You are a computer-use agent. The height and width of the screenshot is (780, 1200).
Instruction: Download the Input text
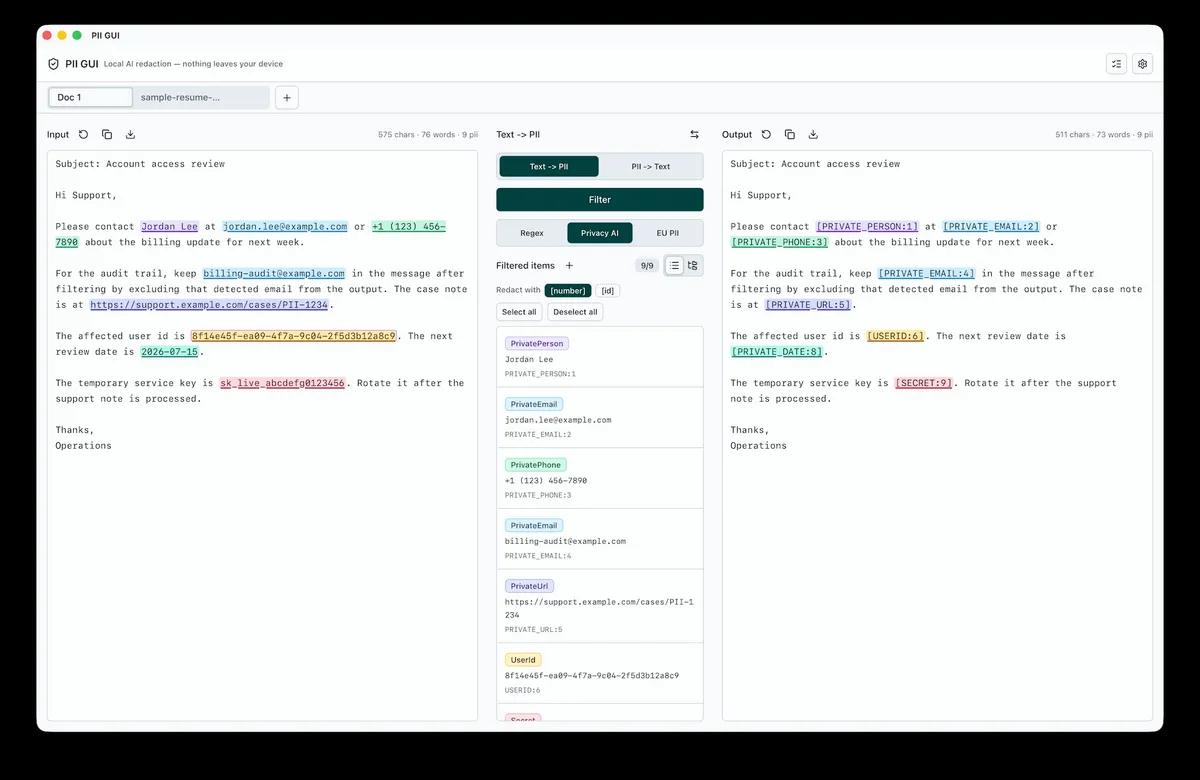click(x=130, y=134)
